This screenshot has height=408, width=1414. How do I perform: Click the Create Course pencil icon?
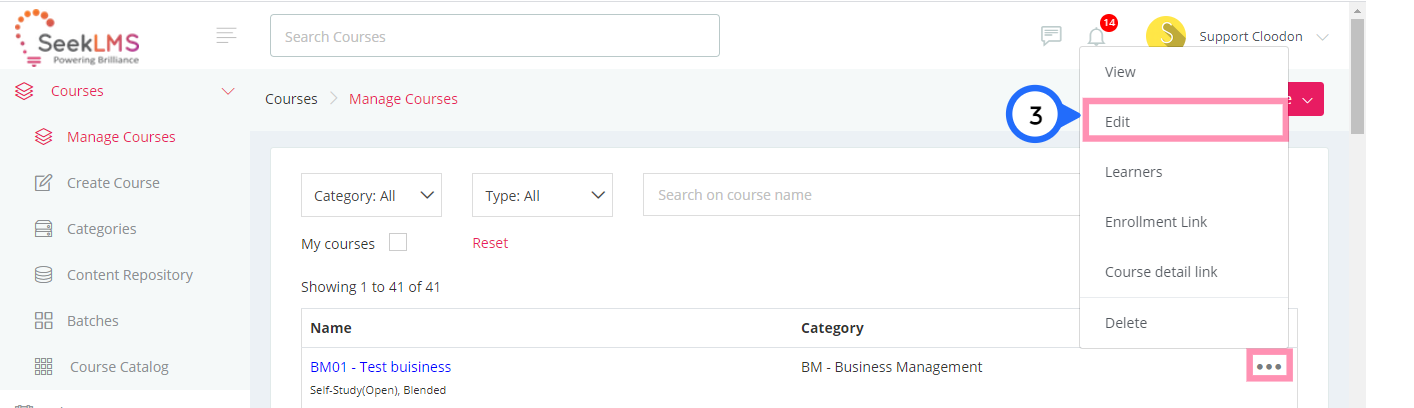[x=43, y=183]
